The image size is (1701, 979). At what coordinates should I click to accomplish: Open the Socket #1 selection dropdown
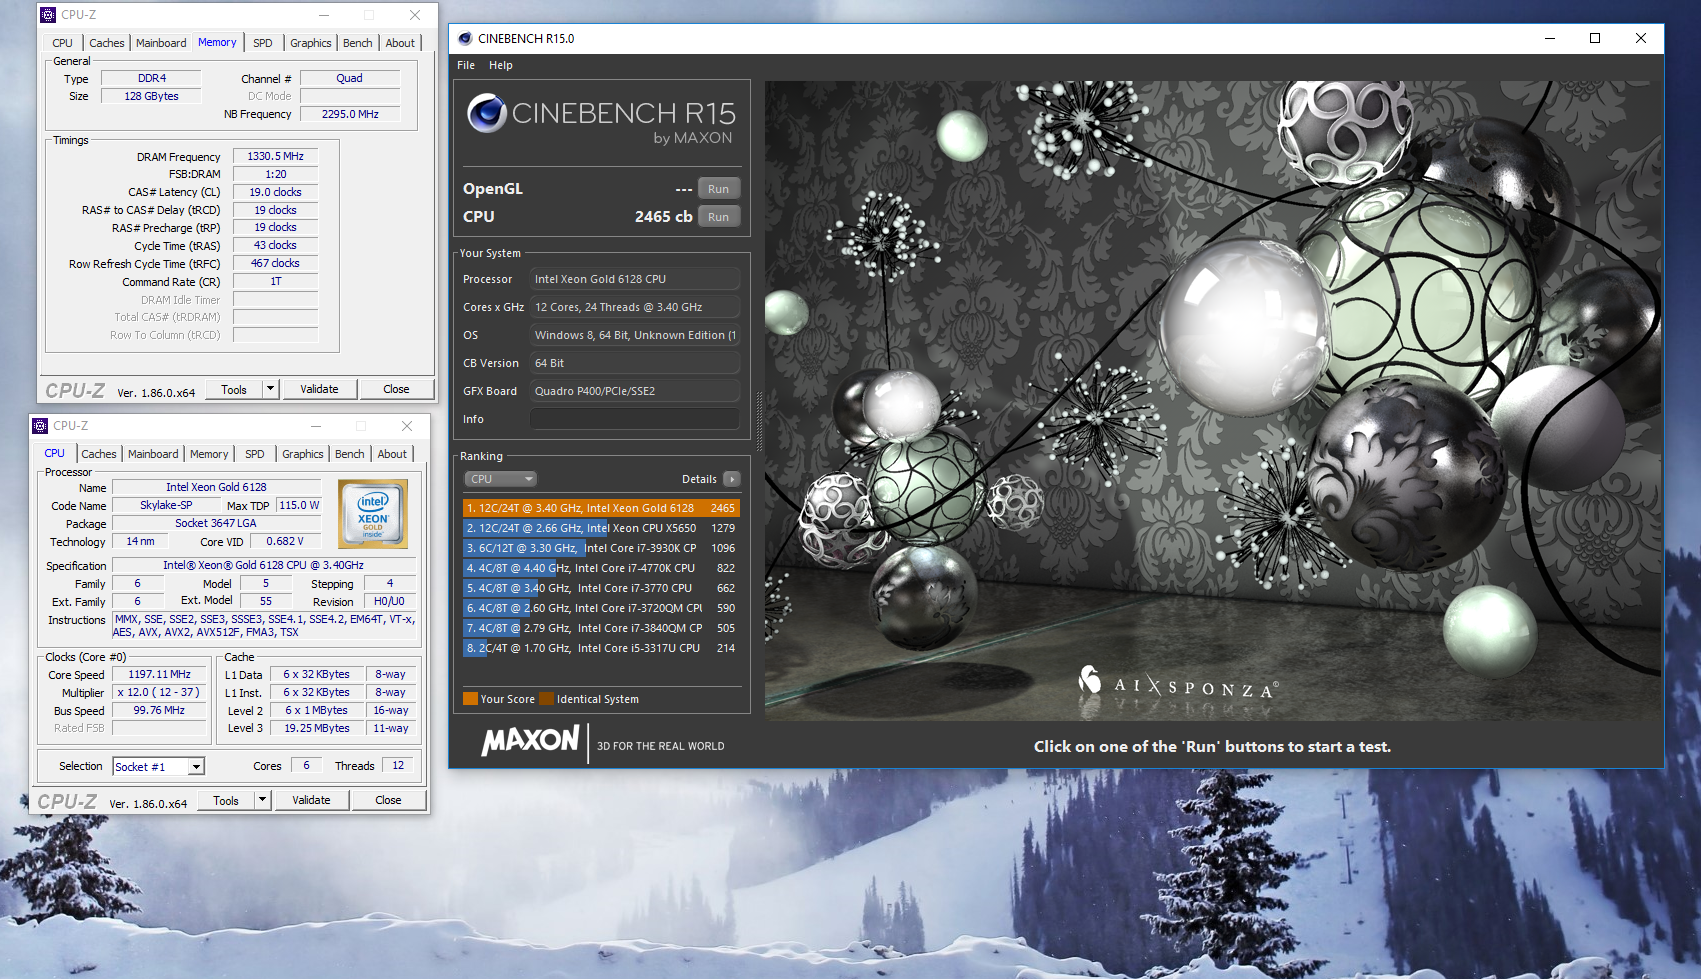pyautogui.click(x=197, y=767)
